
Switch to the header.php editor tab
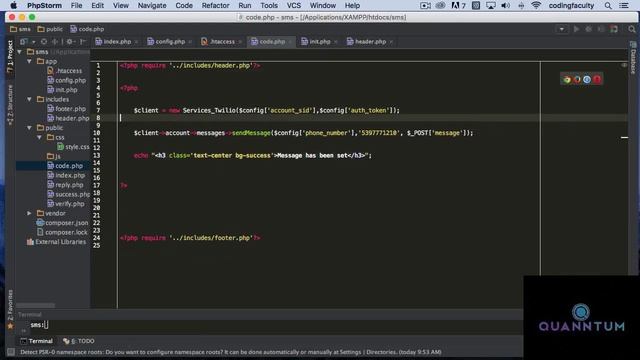coord(370,42)
